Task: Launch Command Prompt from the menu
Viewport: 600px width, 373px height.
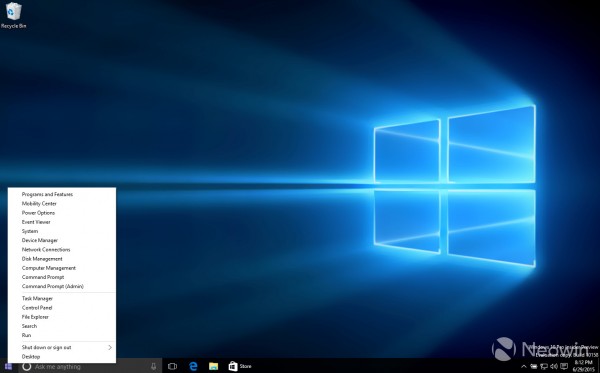Action: coord(62,277)
